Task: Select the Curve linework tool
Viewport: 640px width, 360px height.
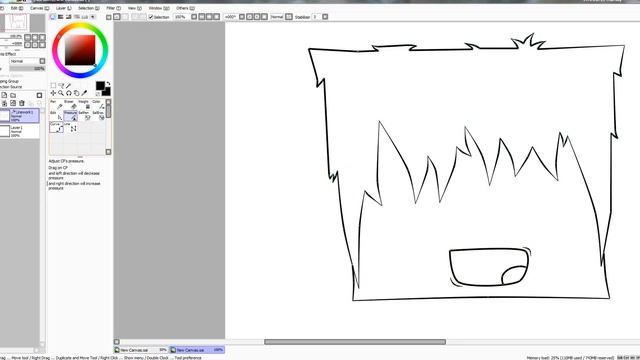Action: point(56,127)
